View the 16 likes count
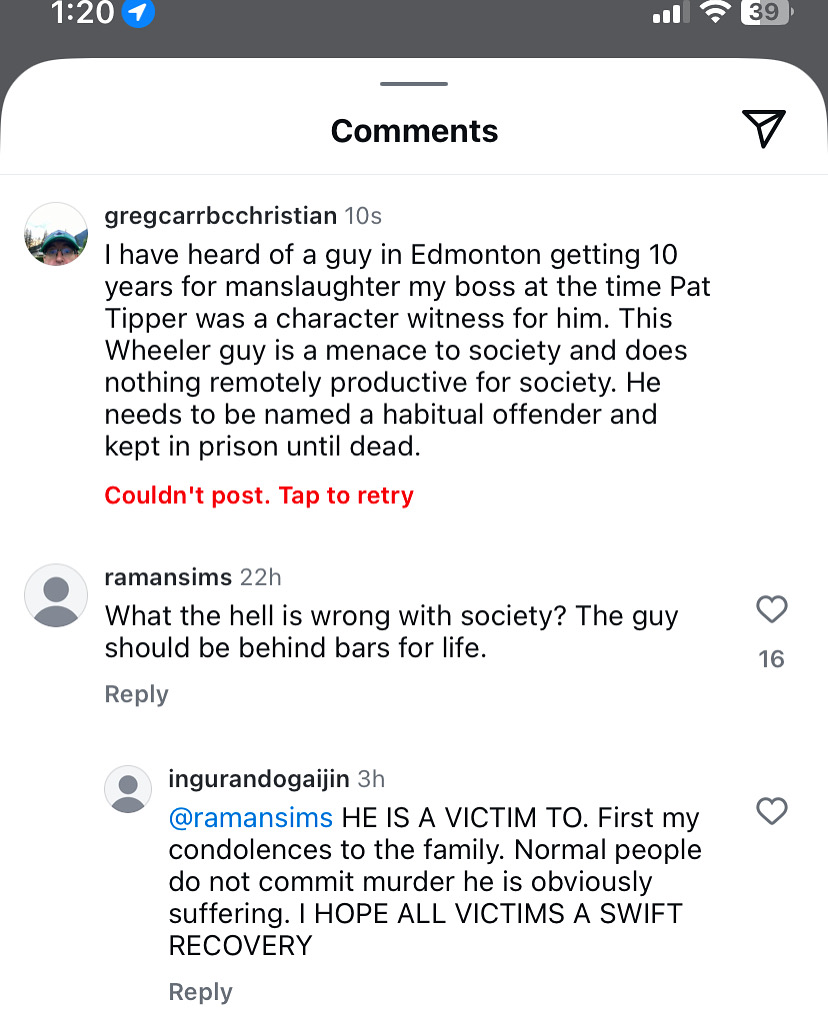 click(771, 659)
